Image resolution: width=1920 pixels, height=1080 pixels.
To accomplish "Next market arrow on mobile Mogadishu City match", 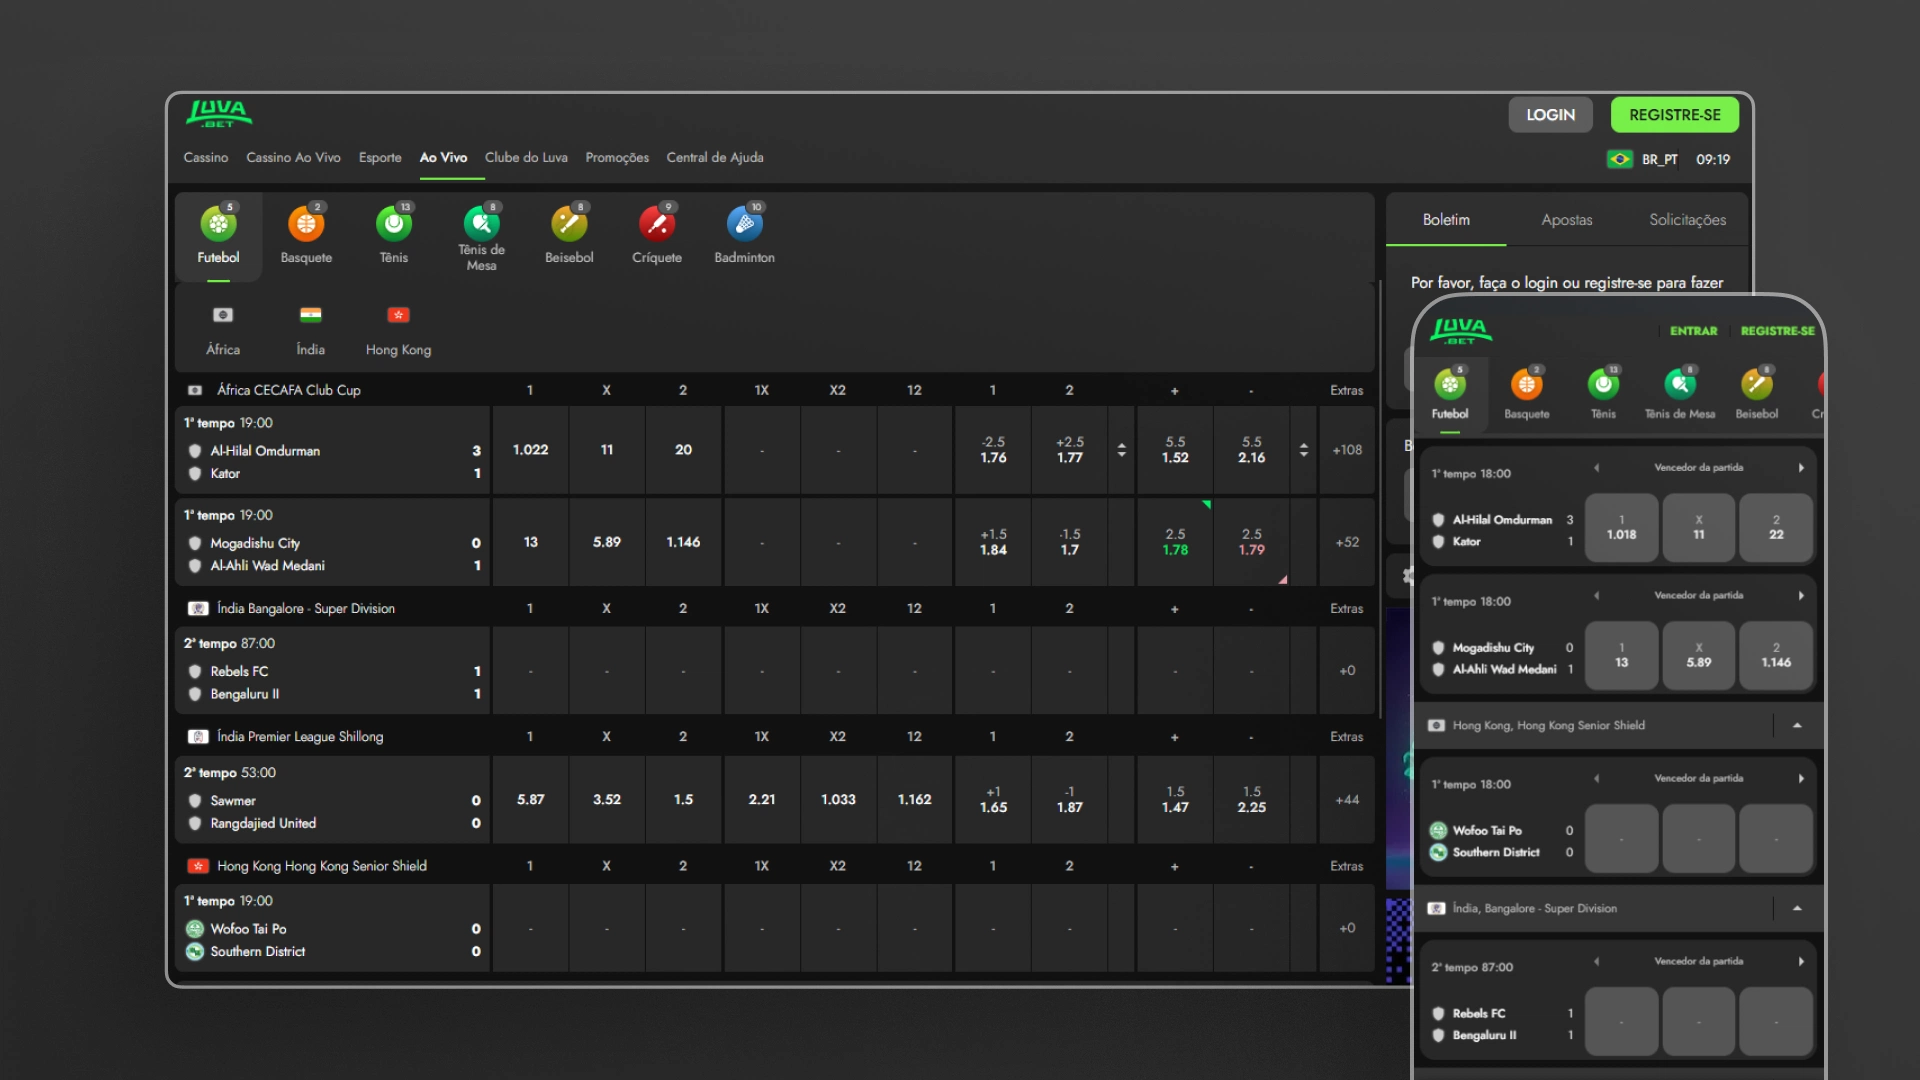I will click(x=1801, y=596).
